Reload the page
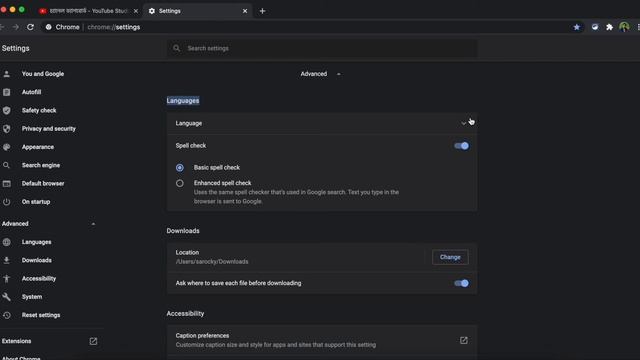This screenshot has height=360, width=640. click(x=30, y=27)
